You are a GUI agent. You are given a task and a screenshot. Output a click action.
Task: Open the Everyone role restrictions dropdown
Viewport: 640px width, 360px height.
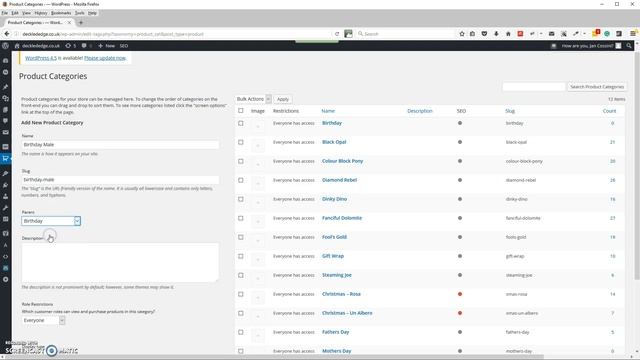pyautogui.click(x=43, y=320)
